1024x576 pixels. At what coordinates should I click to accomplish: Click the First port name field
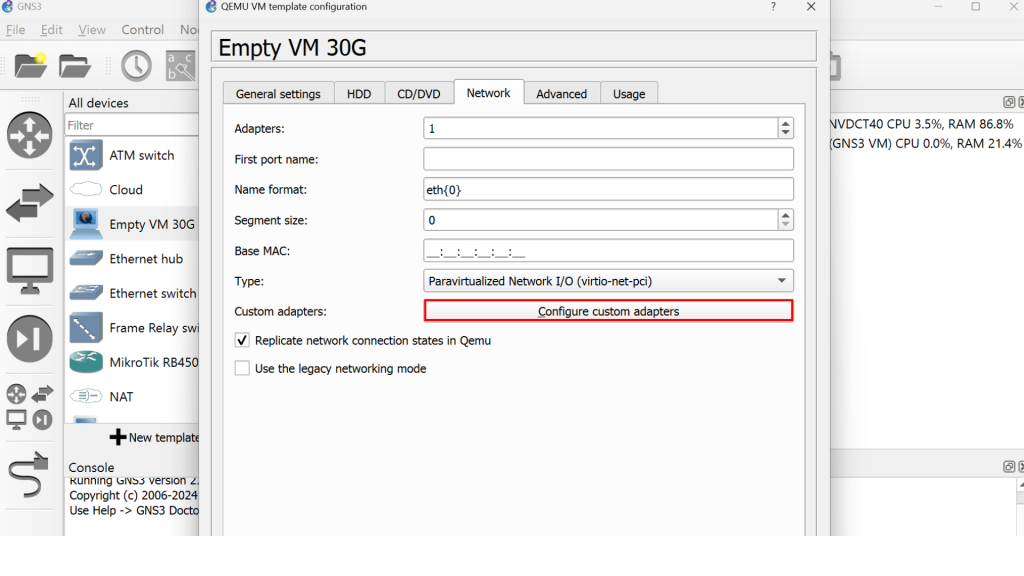[608, 159]
